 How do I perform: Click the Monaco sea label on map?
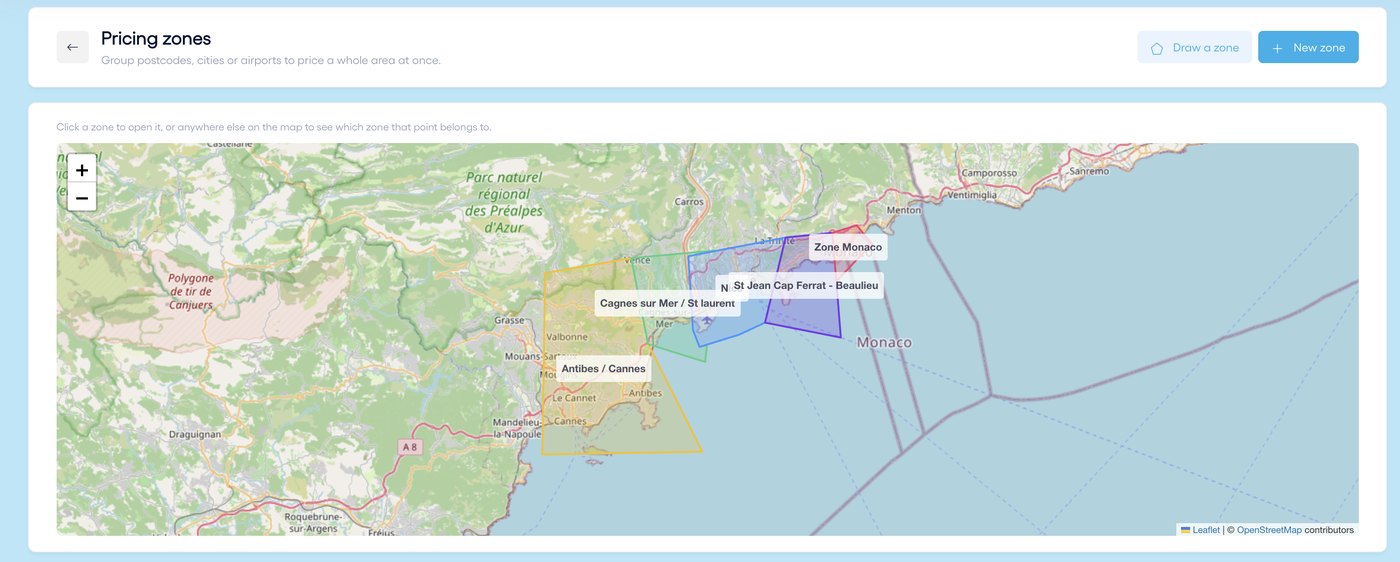pyautogui.click(x=884, y=342)
